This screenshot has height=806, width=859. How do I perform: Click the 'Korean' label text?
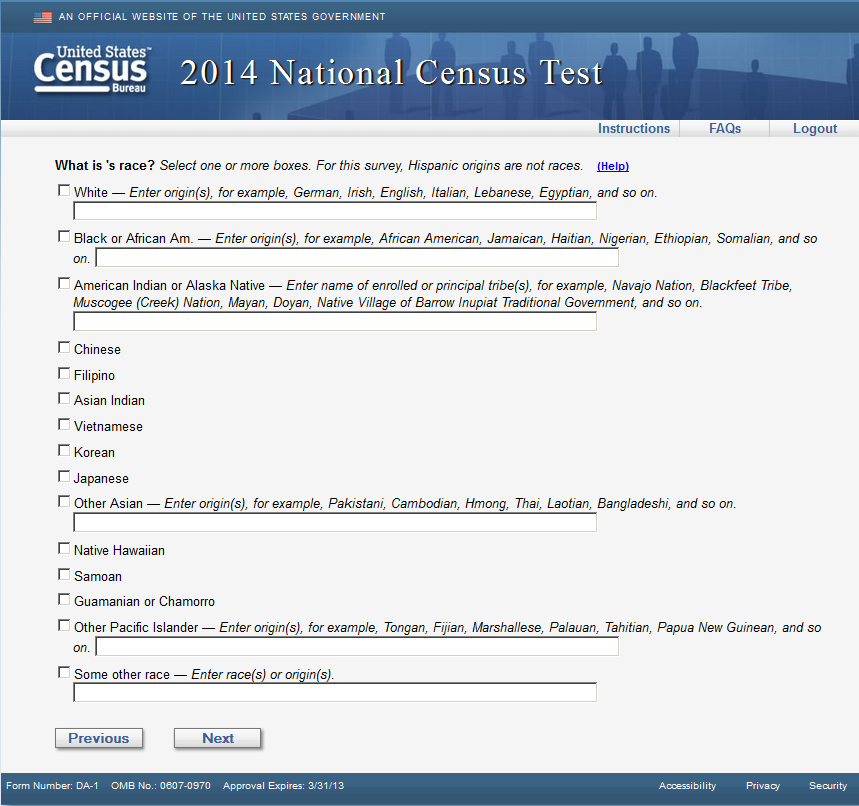coord(94,453)
